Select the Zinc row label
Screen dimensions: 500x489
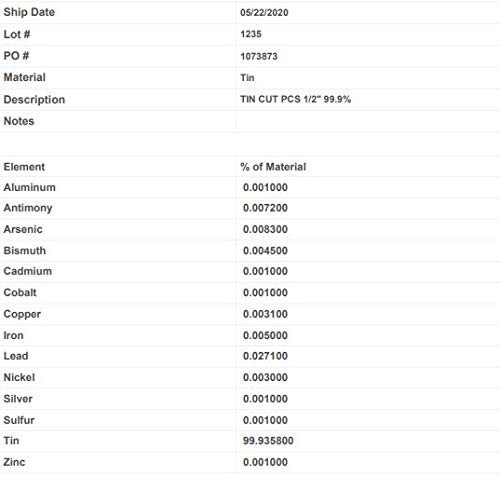pyautogui.click(x=14, y=462)
